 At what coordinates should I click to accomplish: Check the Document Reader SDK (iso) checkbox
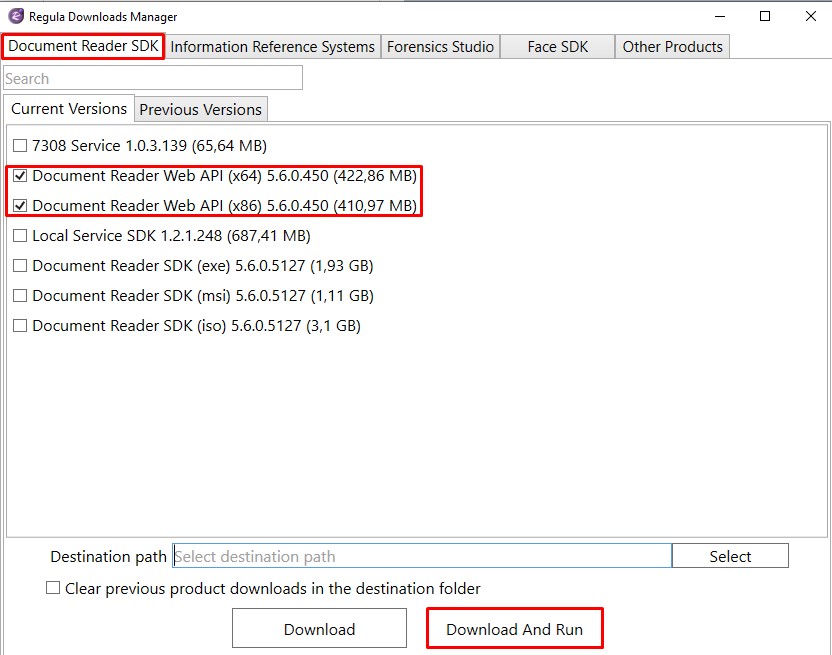click(x=20, y=325)
